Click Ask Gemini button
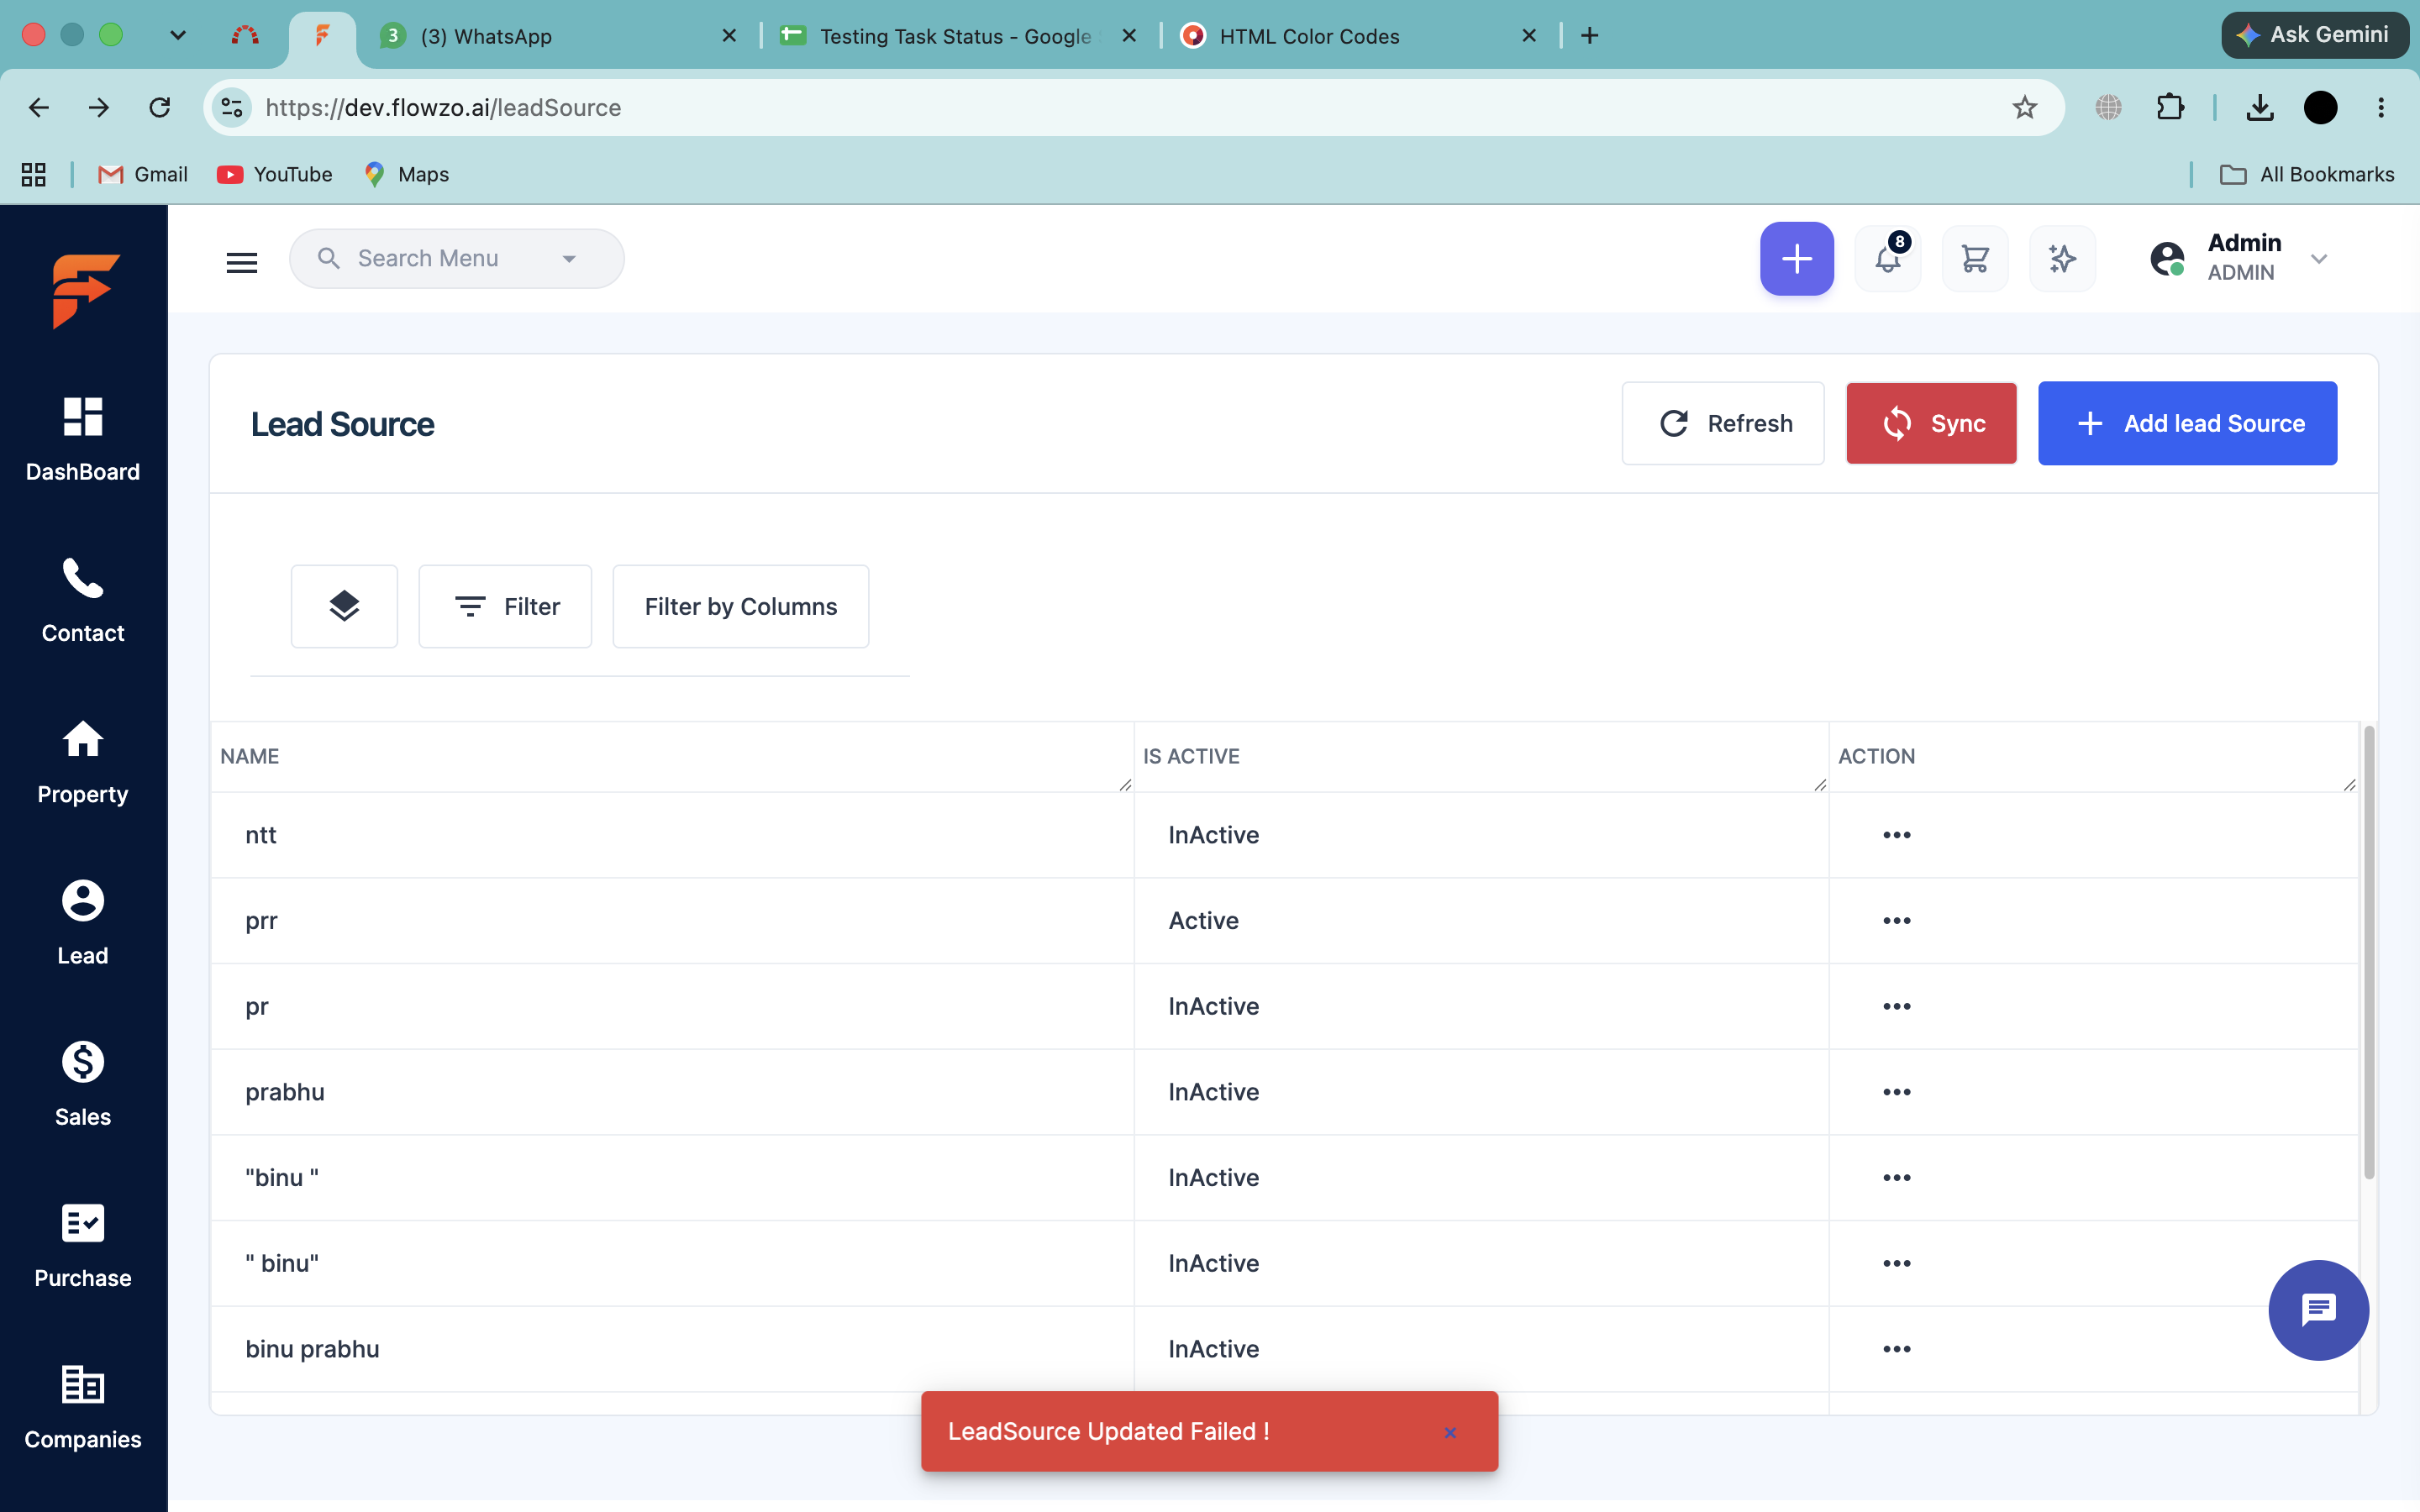Viewport: 2420px width, 1512px height. coord(2314,35)
